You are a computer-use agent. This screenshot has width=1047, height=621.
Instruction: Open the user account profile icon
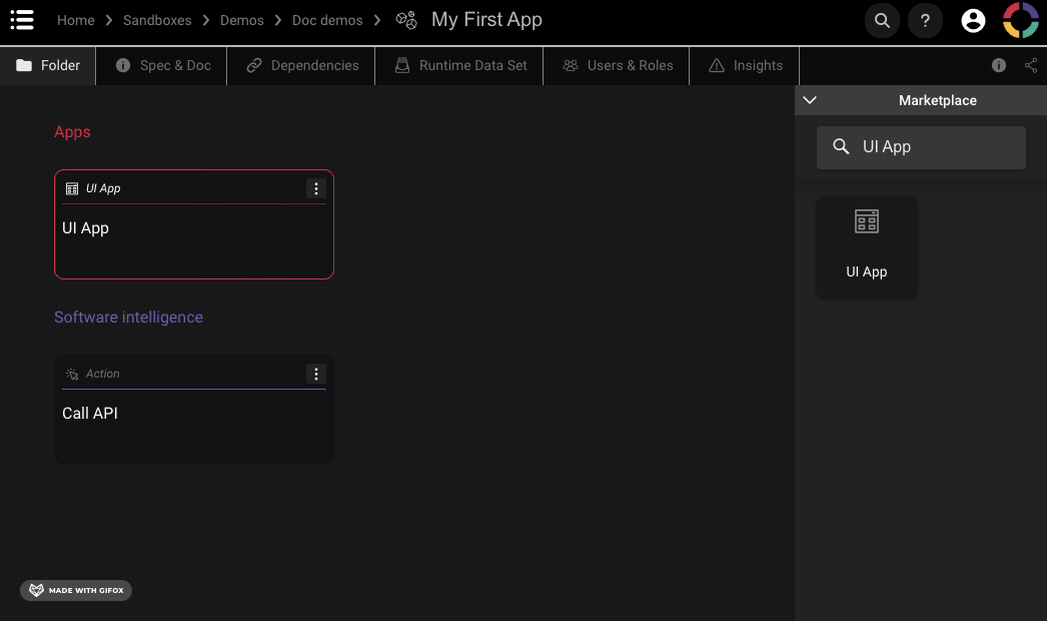(973, 21)
